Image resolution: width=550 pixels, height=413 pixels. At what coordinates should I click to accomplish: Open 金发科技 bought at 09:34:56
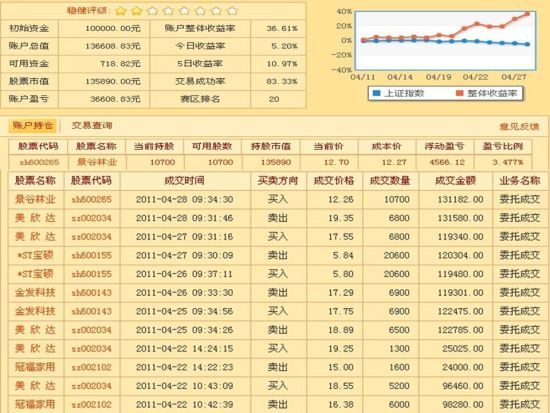pos(35,311)
